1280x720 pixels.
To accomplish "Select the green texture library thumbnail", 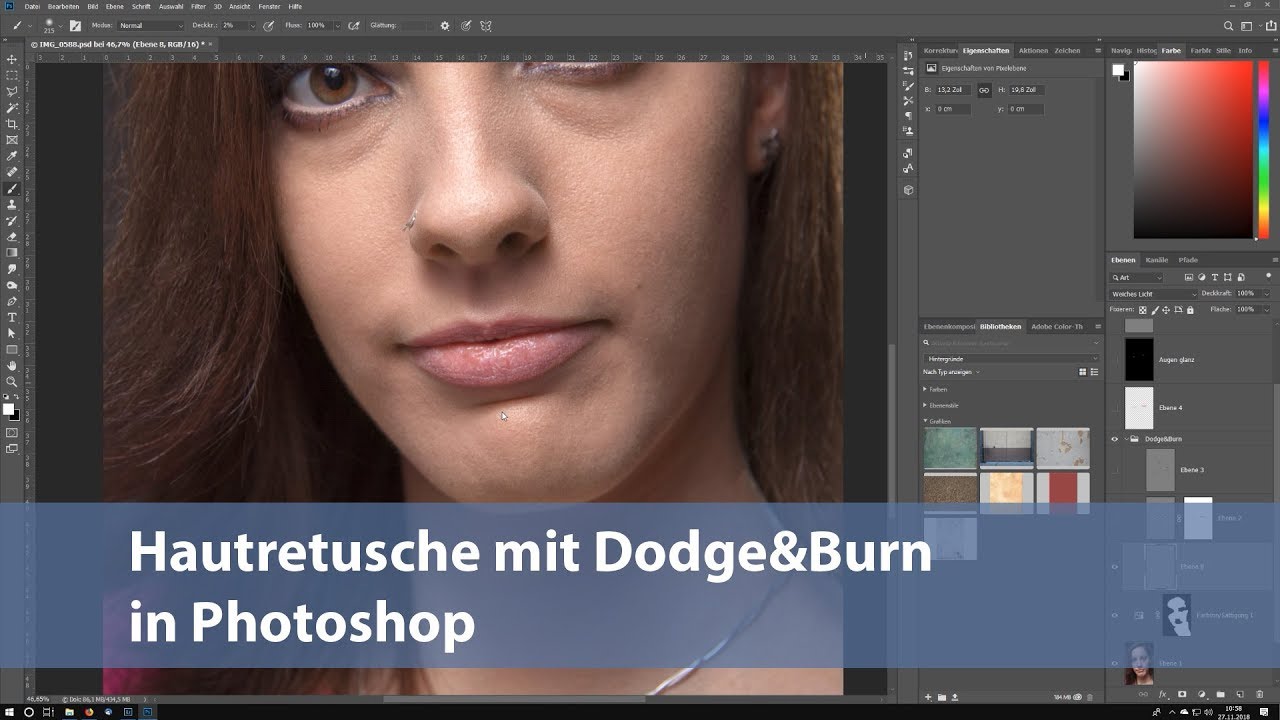I will pos(950,447).
